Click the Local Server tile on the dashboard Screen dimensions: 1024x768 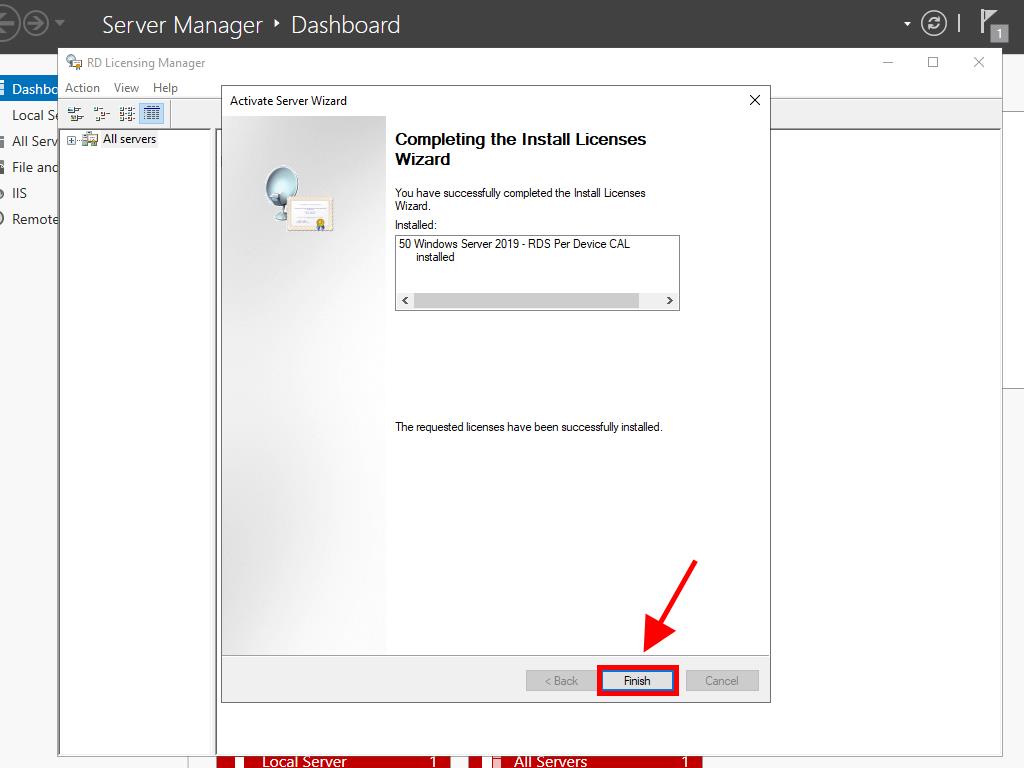[334, 761]
